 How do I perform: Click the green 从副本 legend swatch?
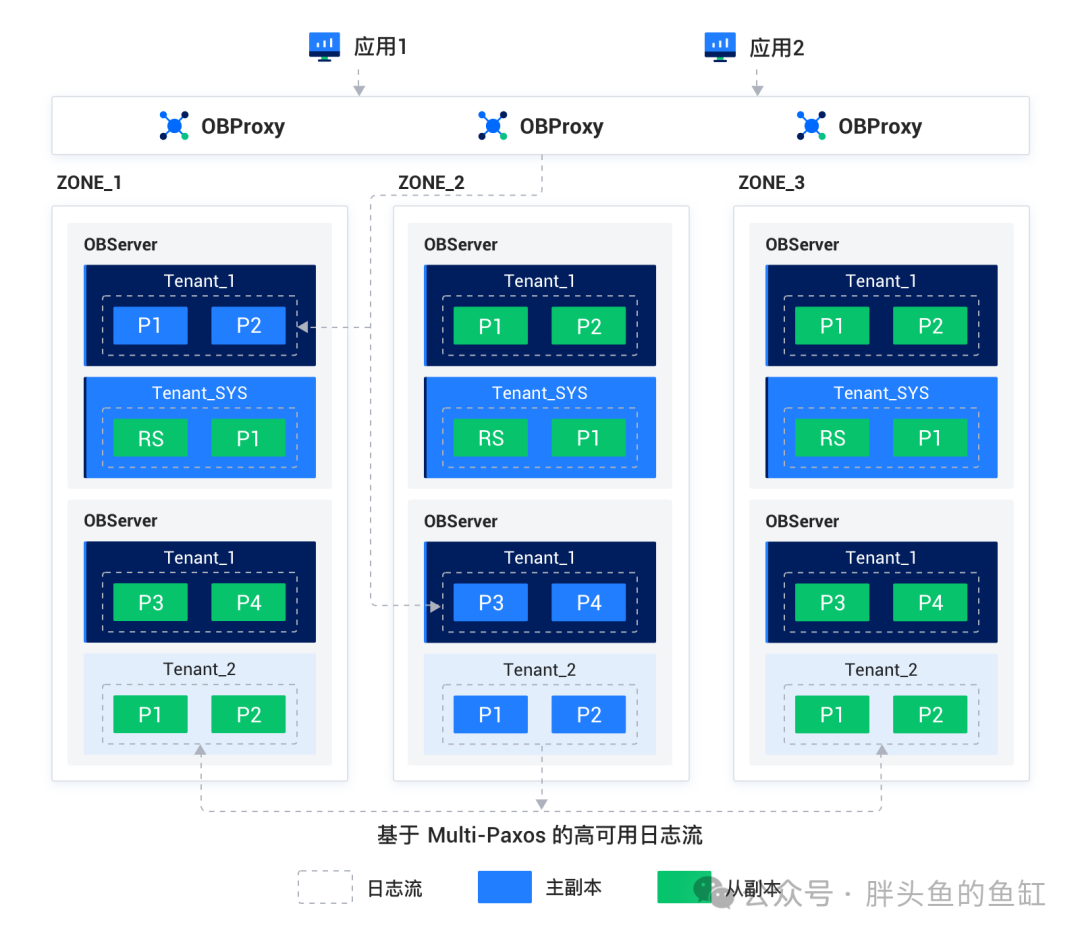(684, 887)
